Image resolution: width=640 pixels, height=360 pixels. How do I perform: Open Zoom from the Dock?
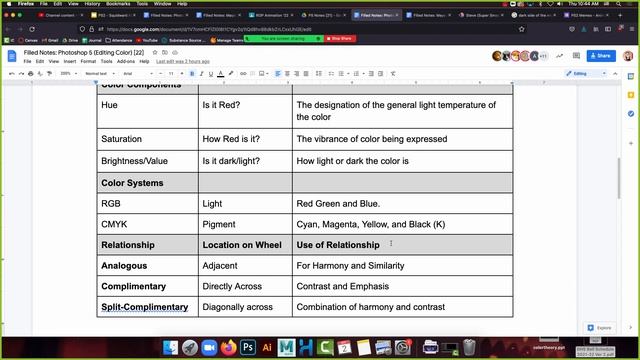coord(209,347)
